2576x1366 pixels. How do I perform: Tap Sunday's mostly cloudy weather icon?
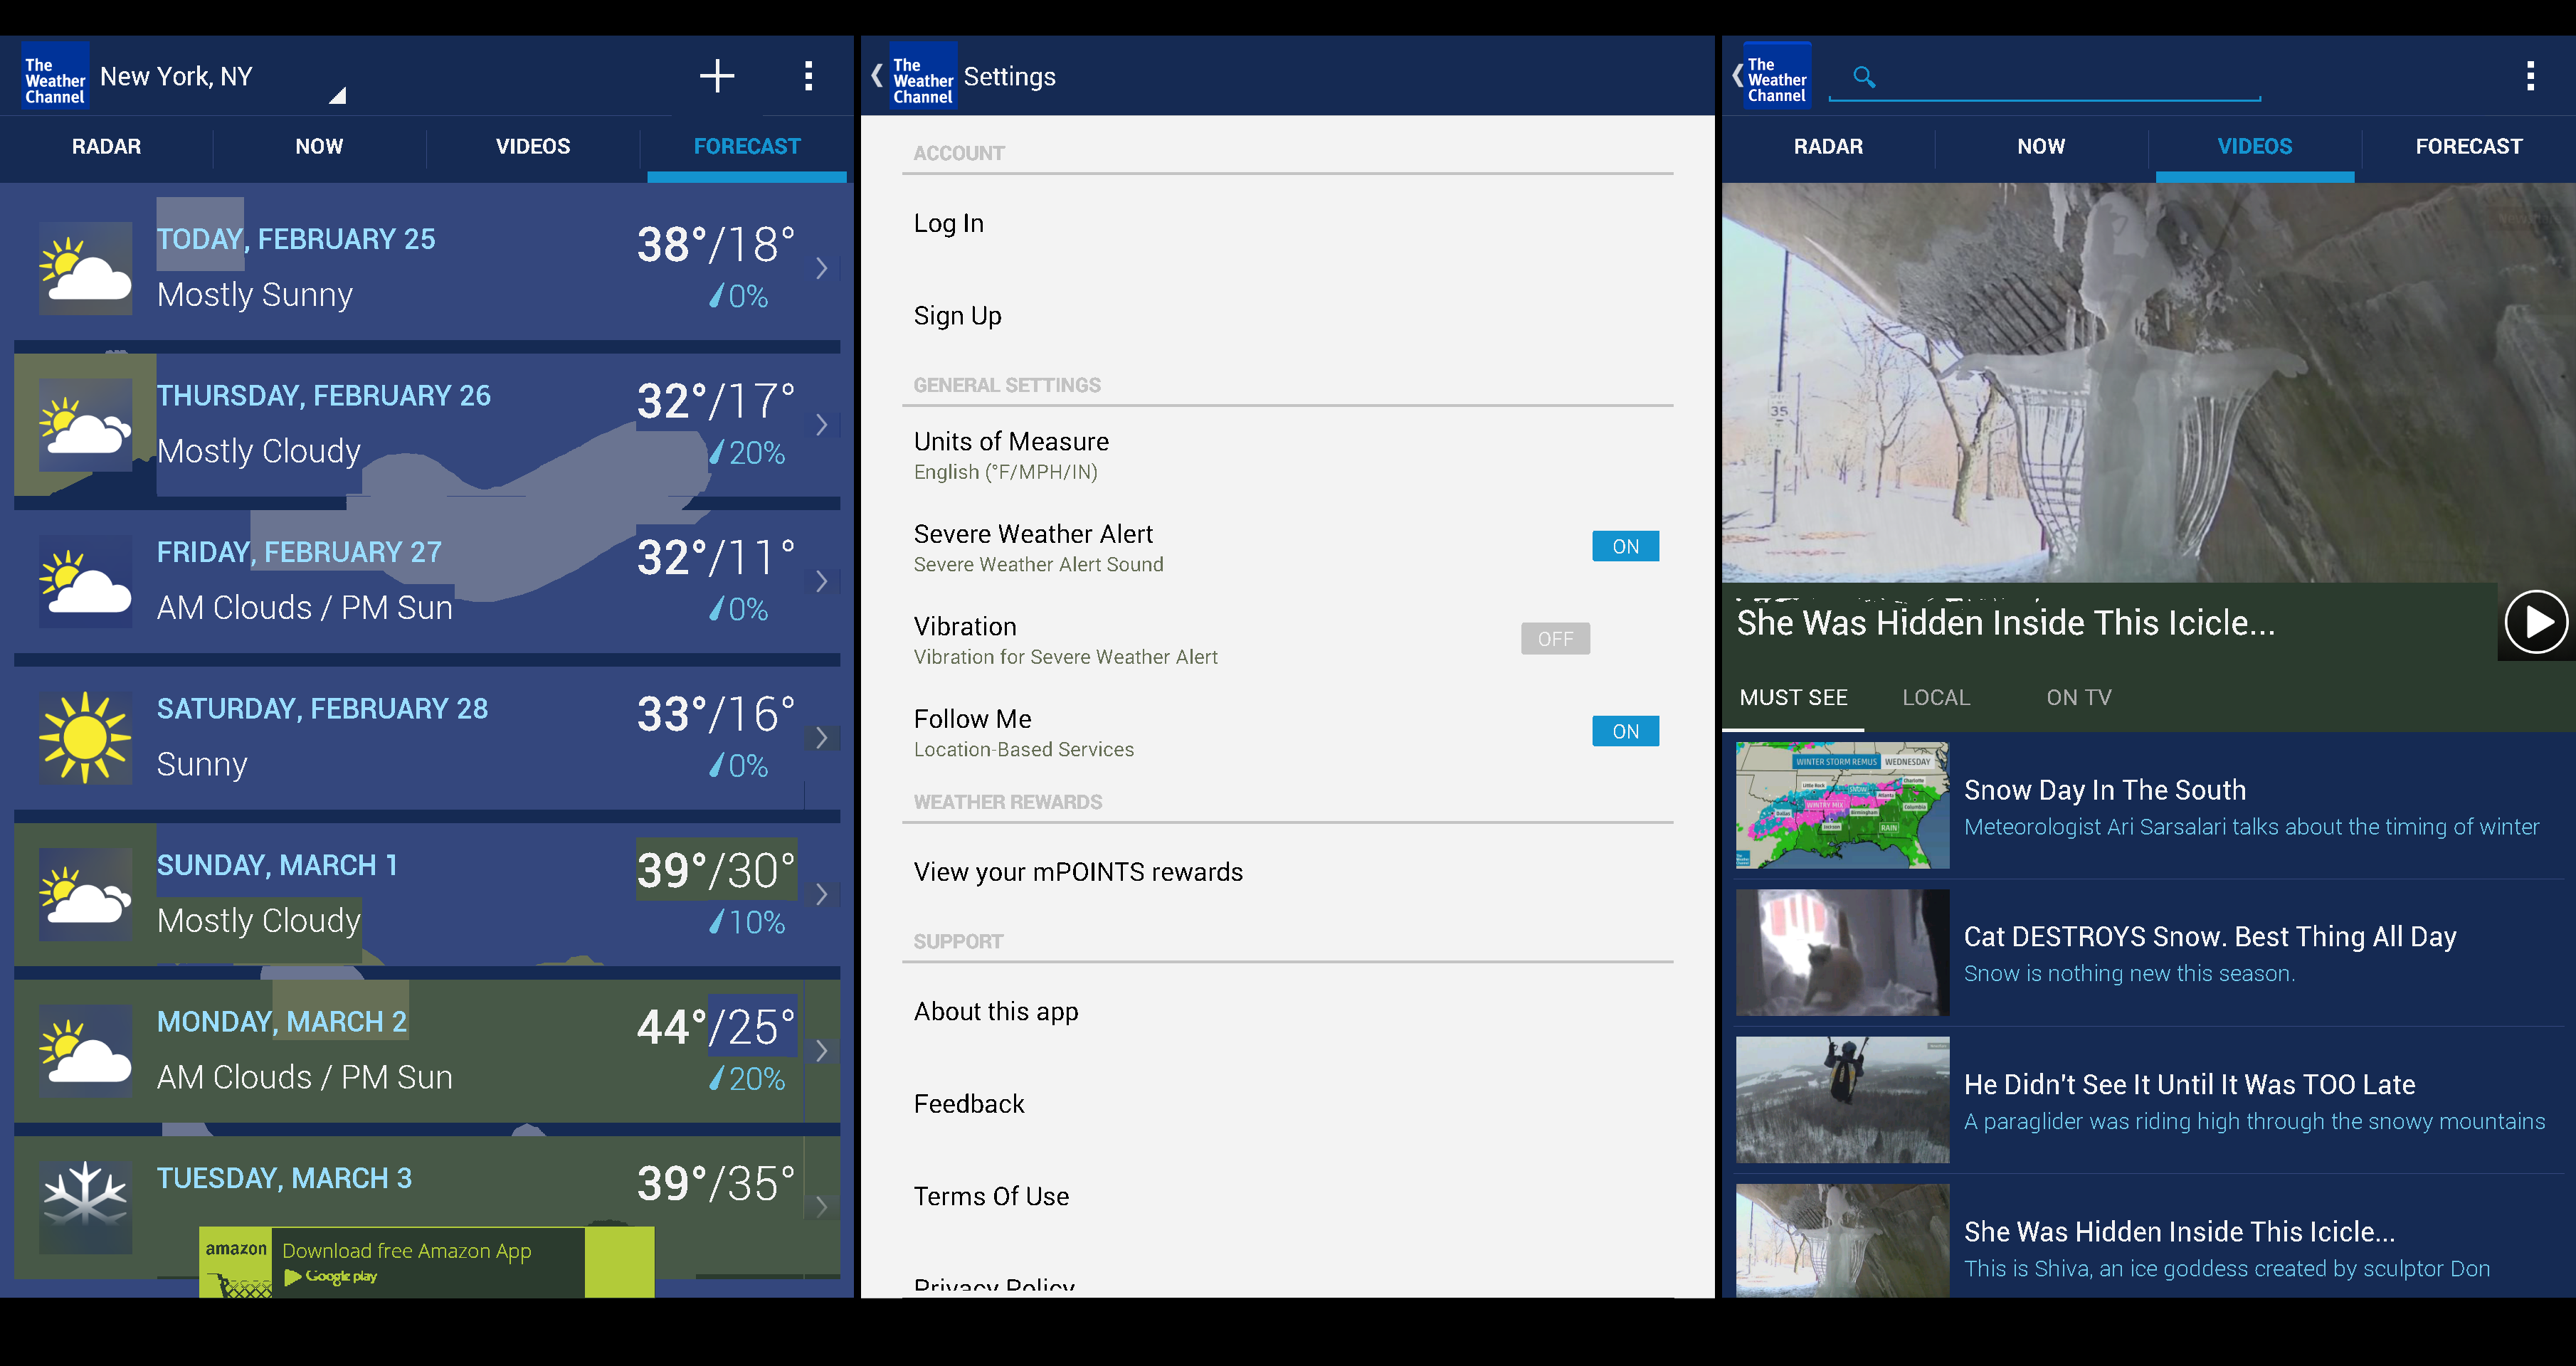pyautogui.click(x=86, y=894)
